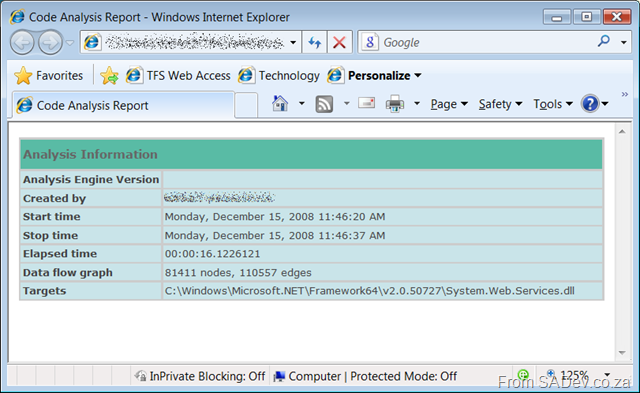Viewport: 640px width, 393px height.
Task: Click the Read Mail envelope icon
Action: (x=367, y=103)
